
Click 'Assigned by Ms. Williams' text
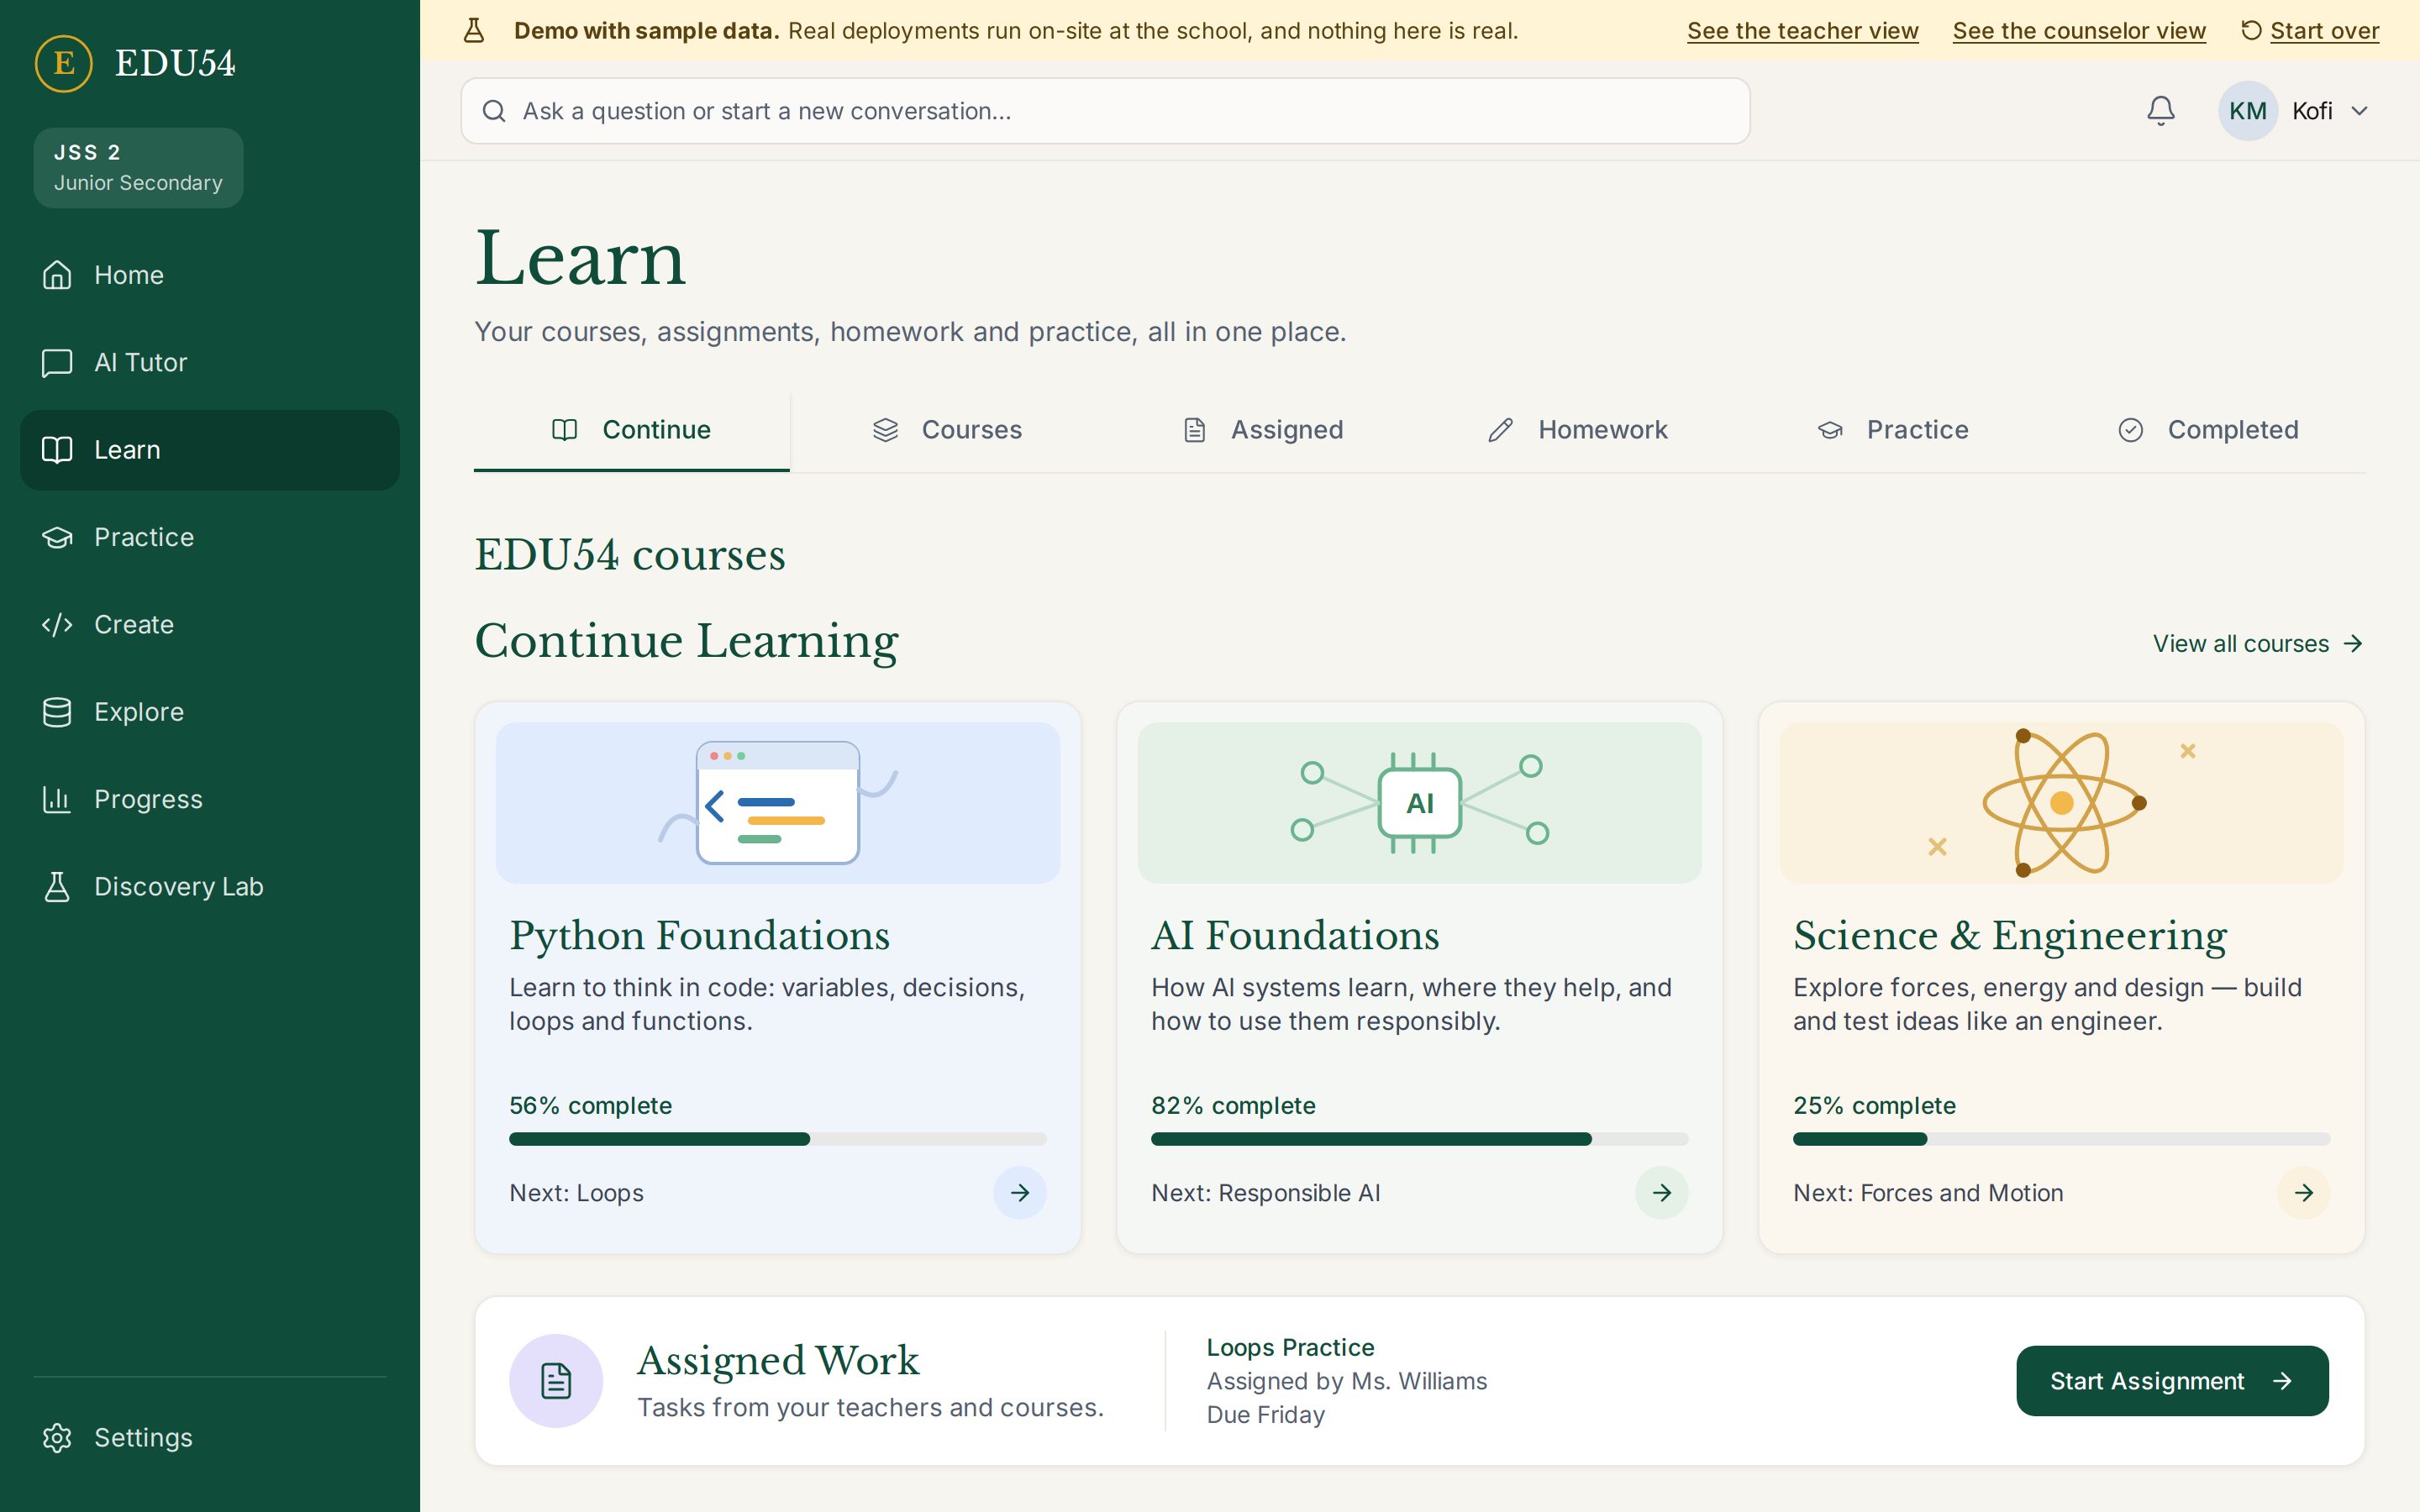pyautogui.click(x=1346, y=1381)
